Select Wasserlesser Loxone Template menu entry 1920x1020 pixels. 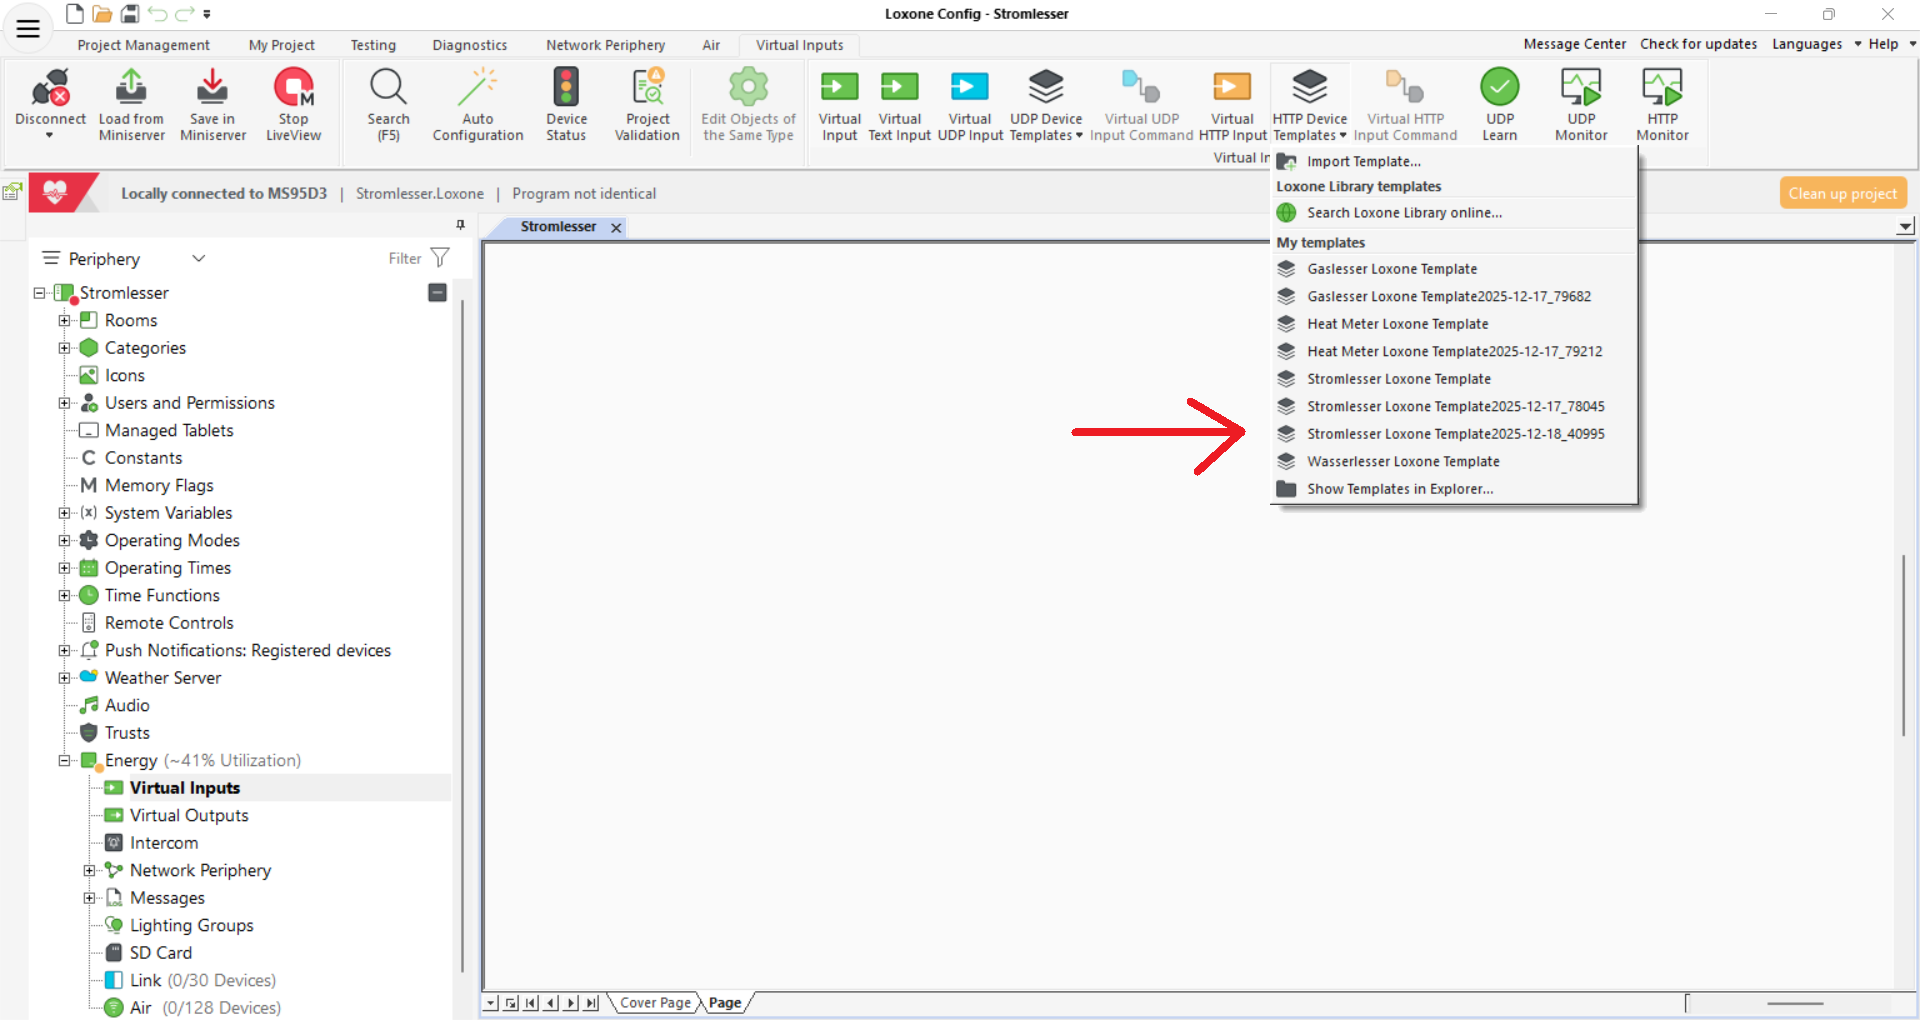tap(1402, 462)
